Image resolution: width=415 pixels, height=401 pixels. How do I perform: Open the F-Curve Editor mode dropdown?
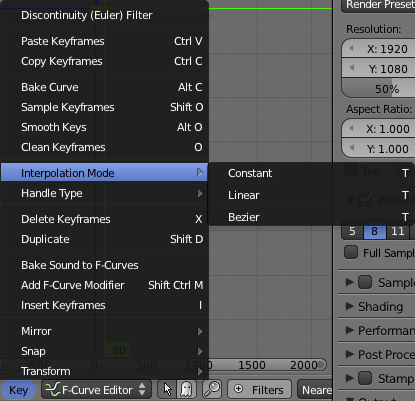pos(96,389)
